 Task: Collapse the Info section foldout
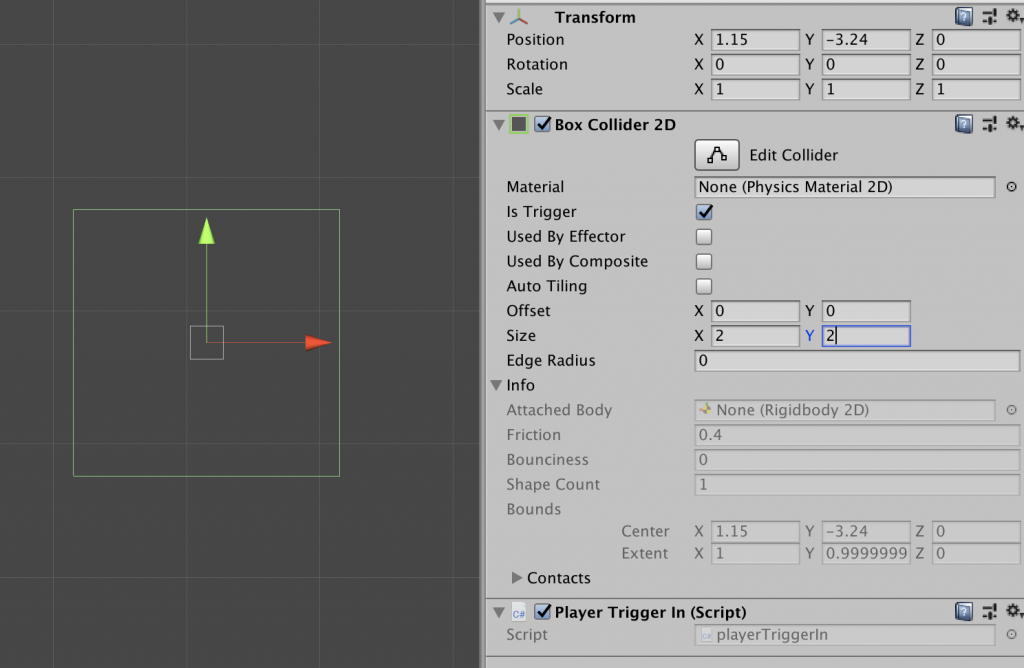496,385
